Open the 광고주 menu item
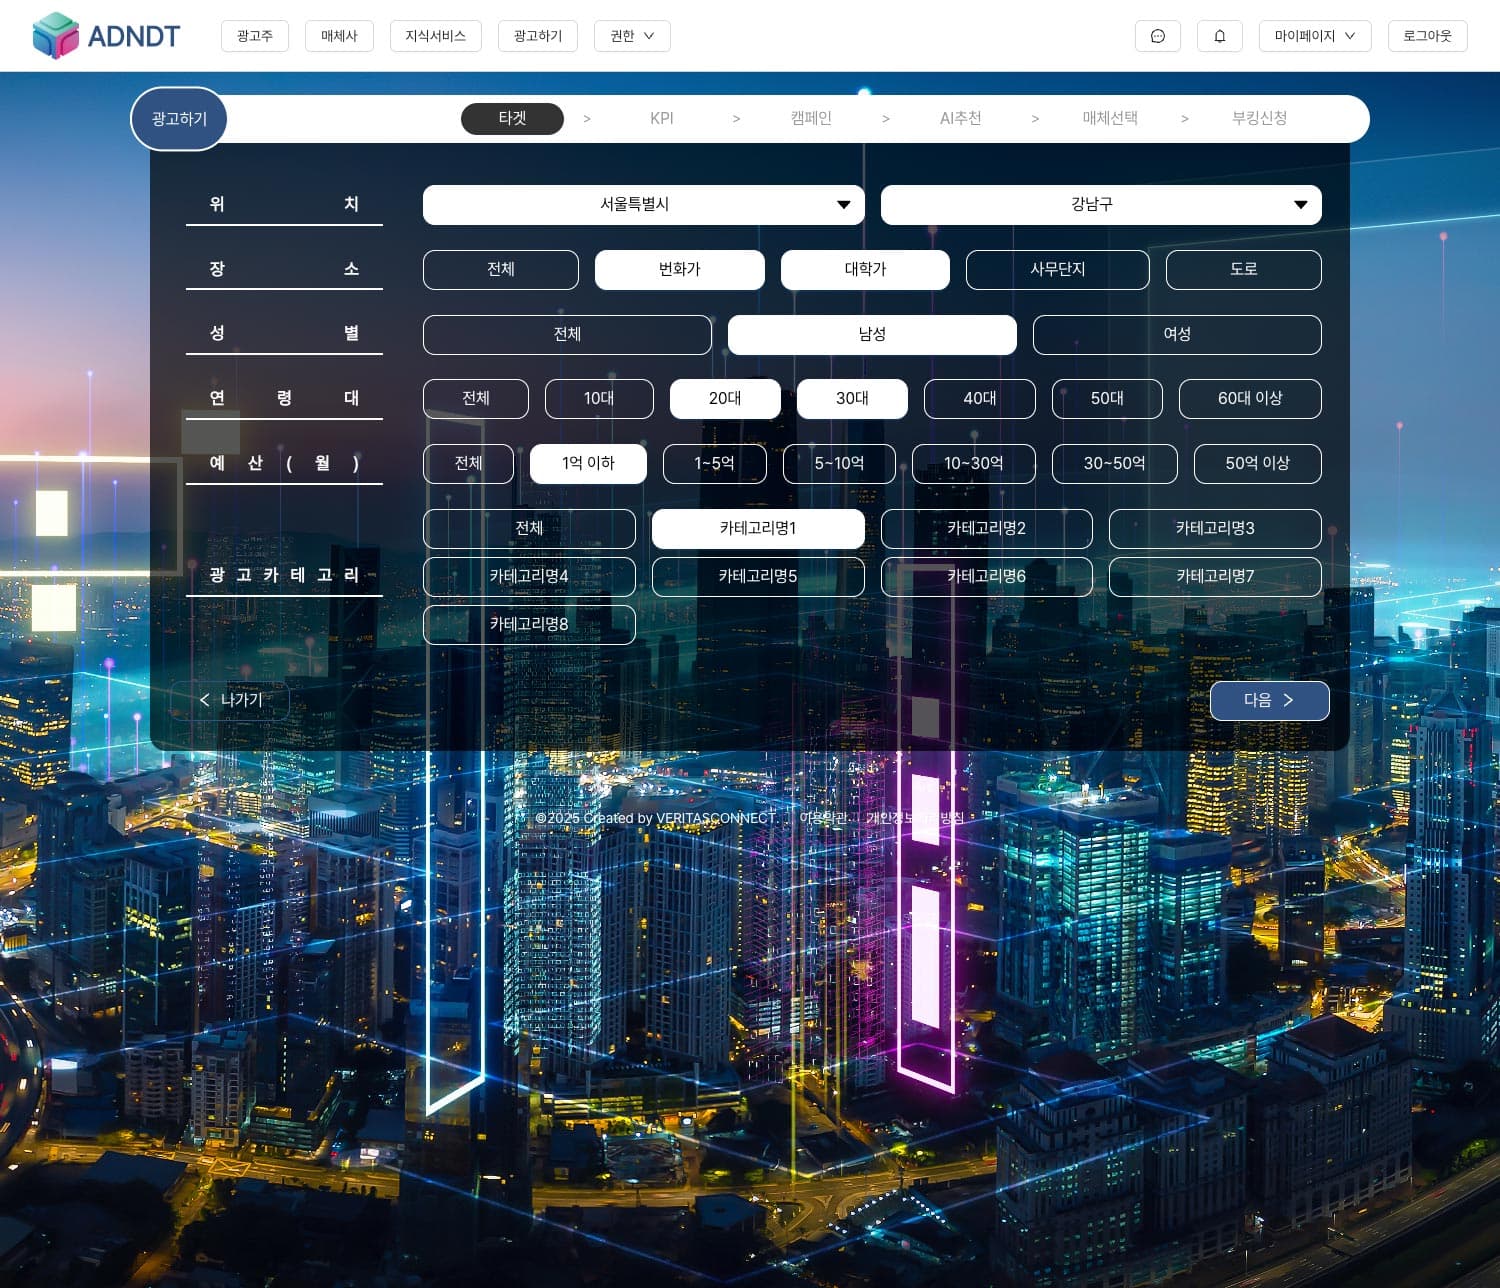The image size is (1500, 1288). (x=254, y=36)
